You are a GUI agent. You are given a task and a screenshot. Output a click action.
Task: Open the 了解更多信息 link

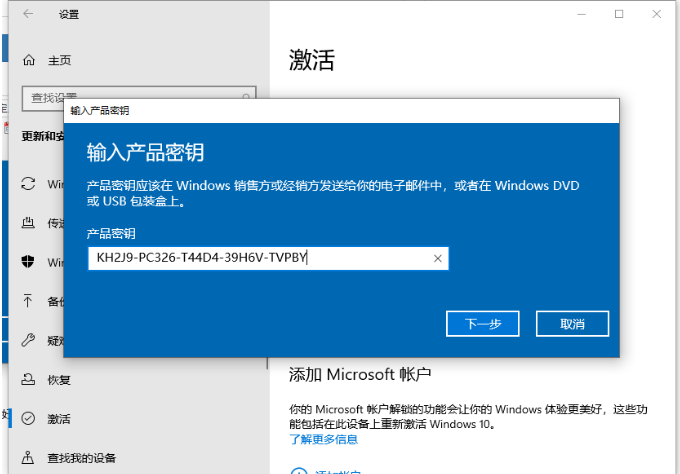(323, 439)
